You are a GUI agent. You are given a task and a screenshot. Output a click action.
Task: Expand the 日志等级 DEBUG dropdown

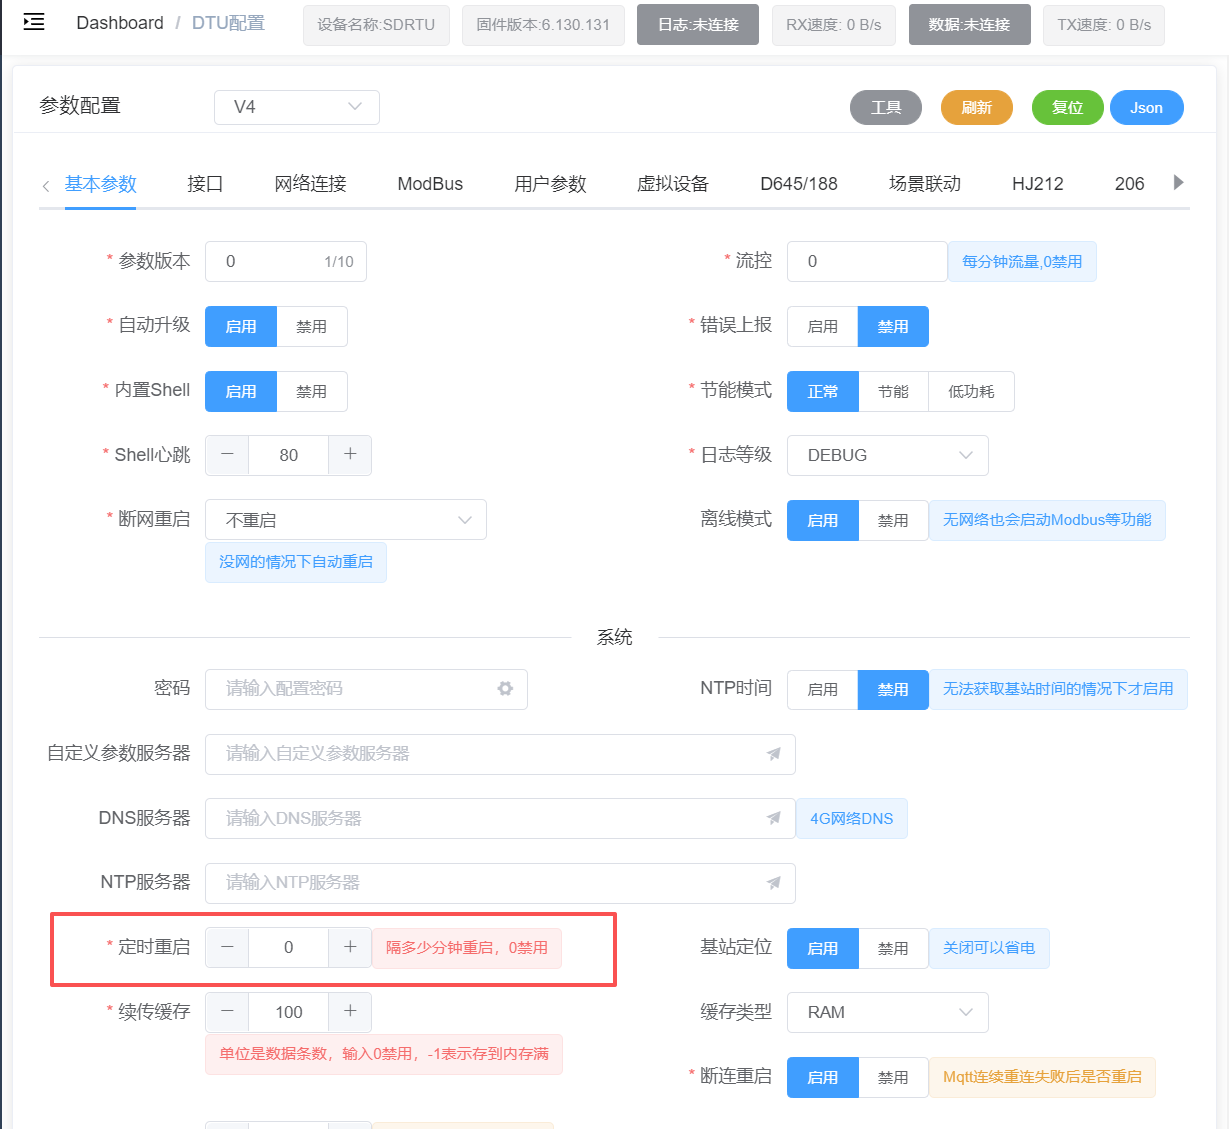(887, 456)
